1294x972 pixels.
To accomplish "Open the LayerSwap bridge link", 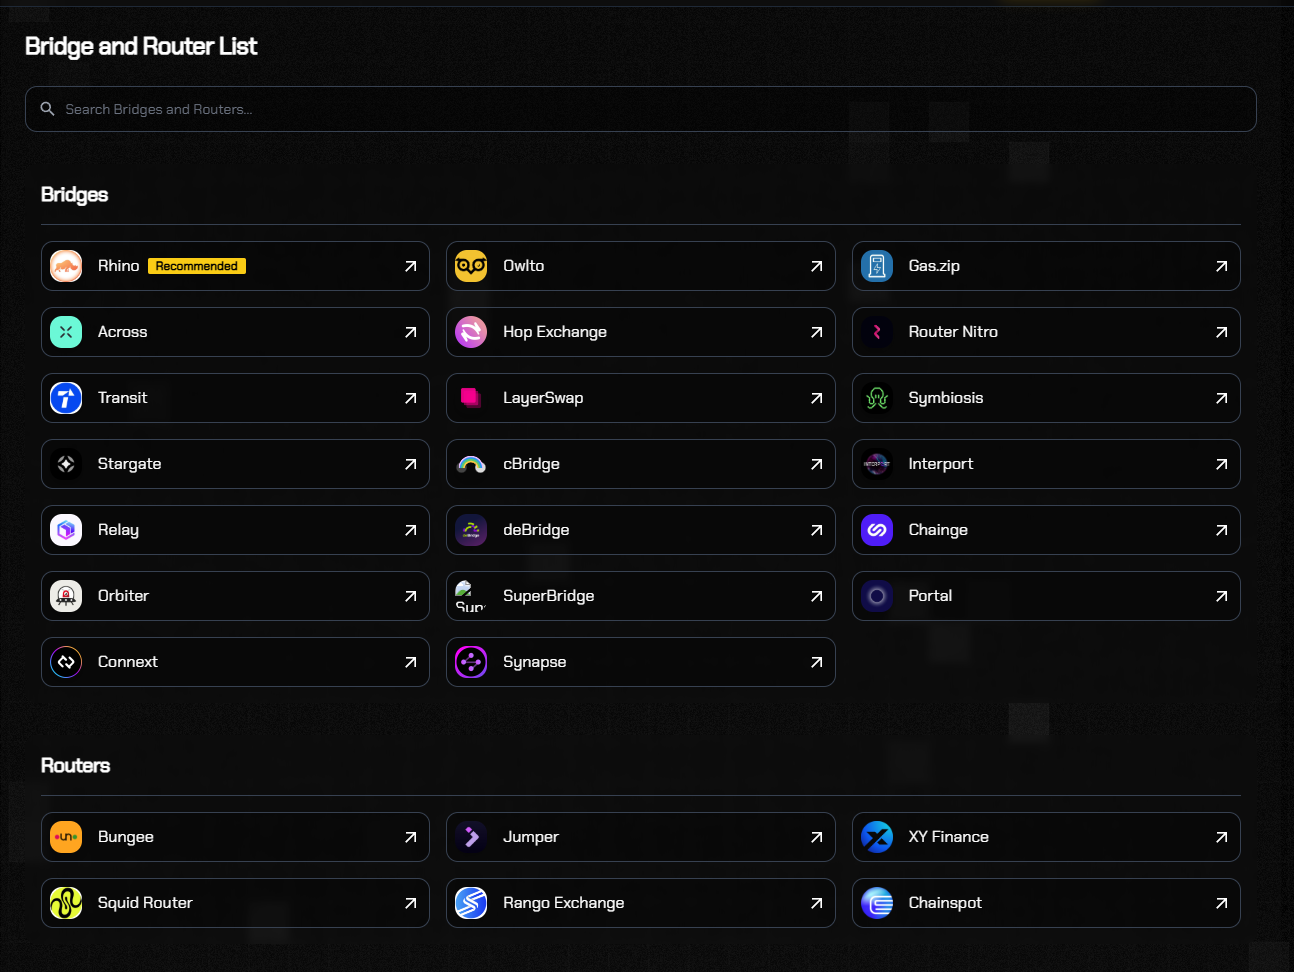I will coord(640,398).
